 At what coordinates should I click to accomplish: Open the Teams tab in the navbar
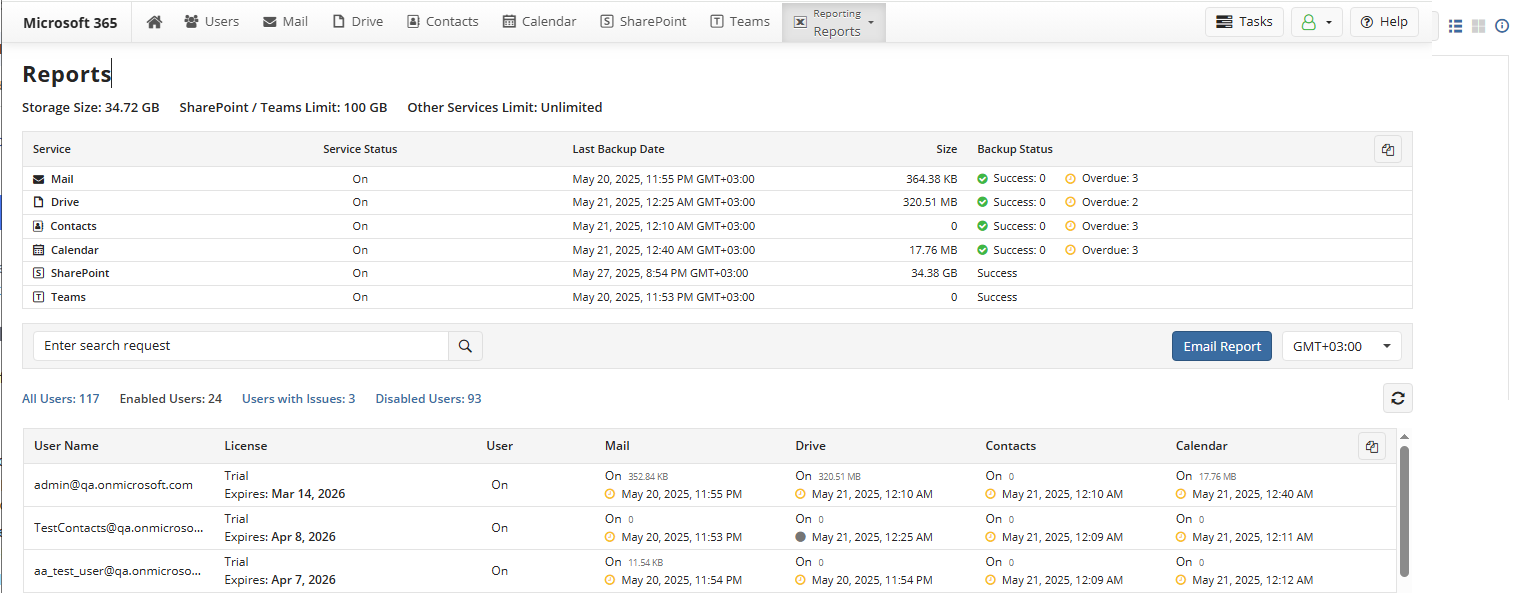click(x=740, y=21)
